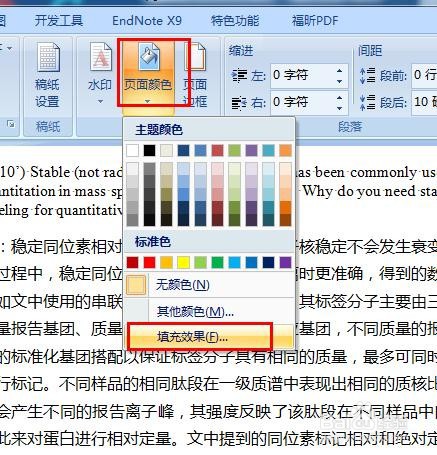This screenshot has height=455, width=437.
Task: Select 无颜色(N) in the color menu
Action: (x=210, y=285)
